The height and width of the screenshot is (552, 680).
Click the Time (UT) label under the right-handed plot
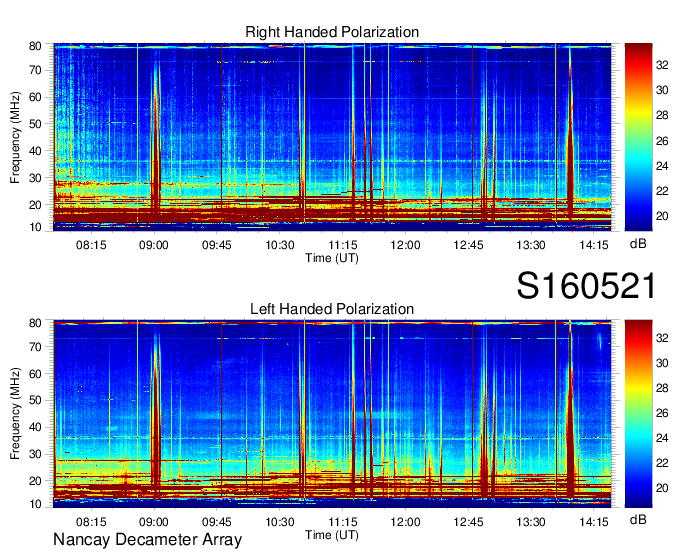click(332, 258)
